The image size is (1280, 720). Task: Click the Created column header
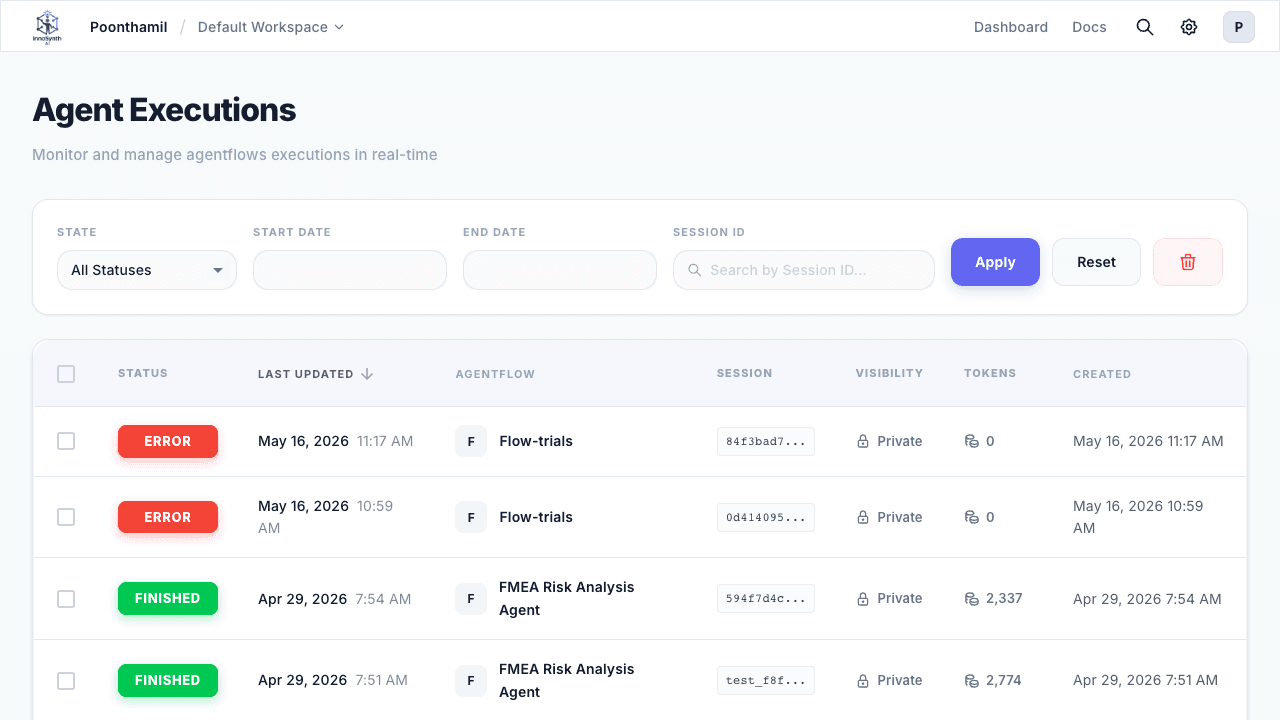1102,374
